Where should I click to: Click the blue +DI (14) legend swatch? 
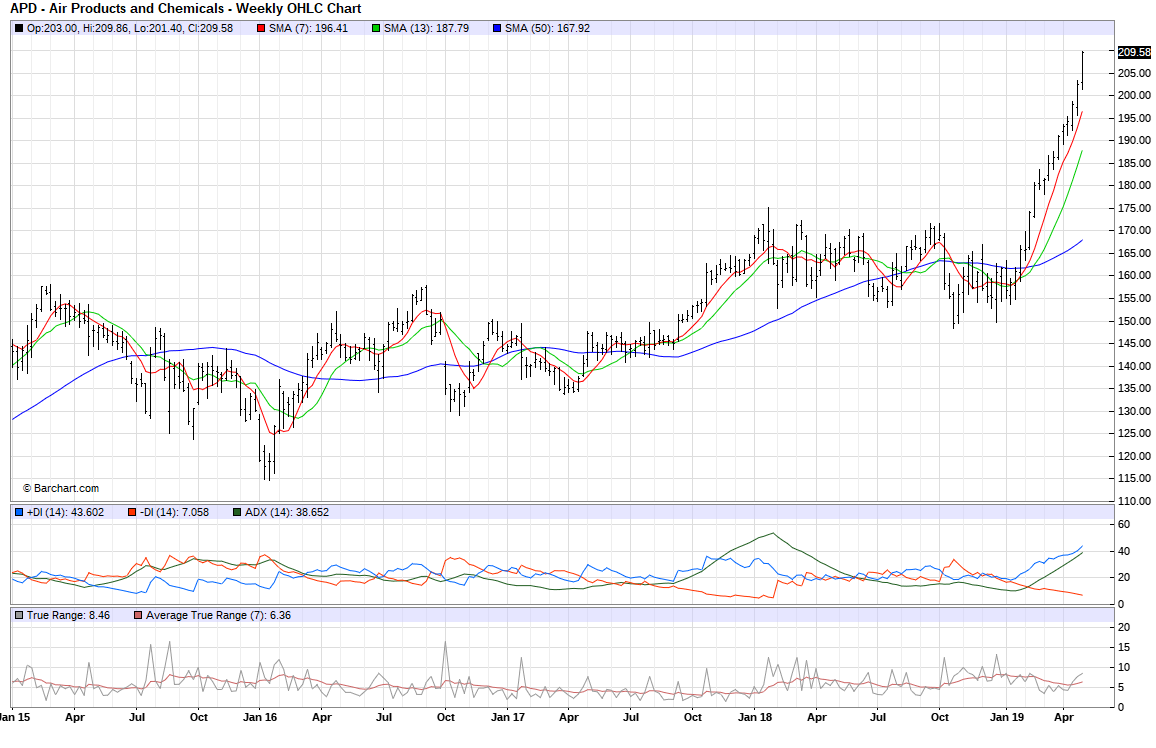click(x=19, y=512)
